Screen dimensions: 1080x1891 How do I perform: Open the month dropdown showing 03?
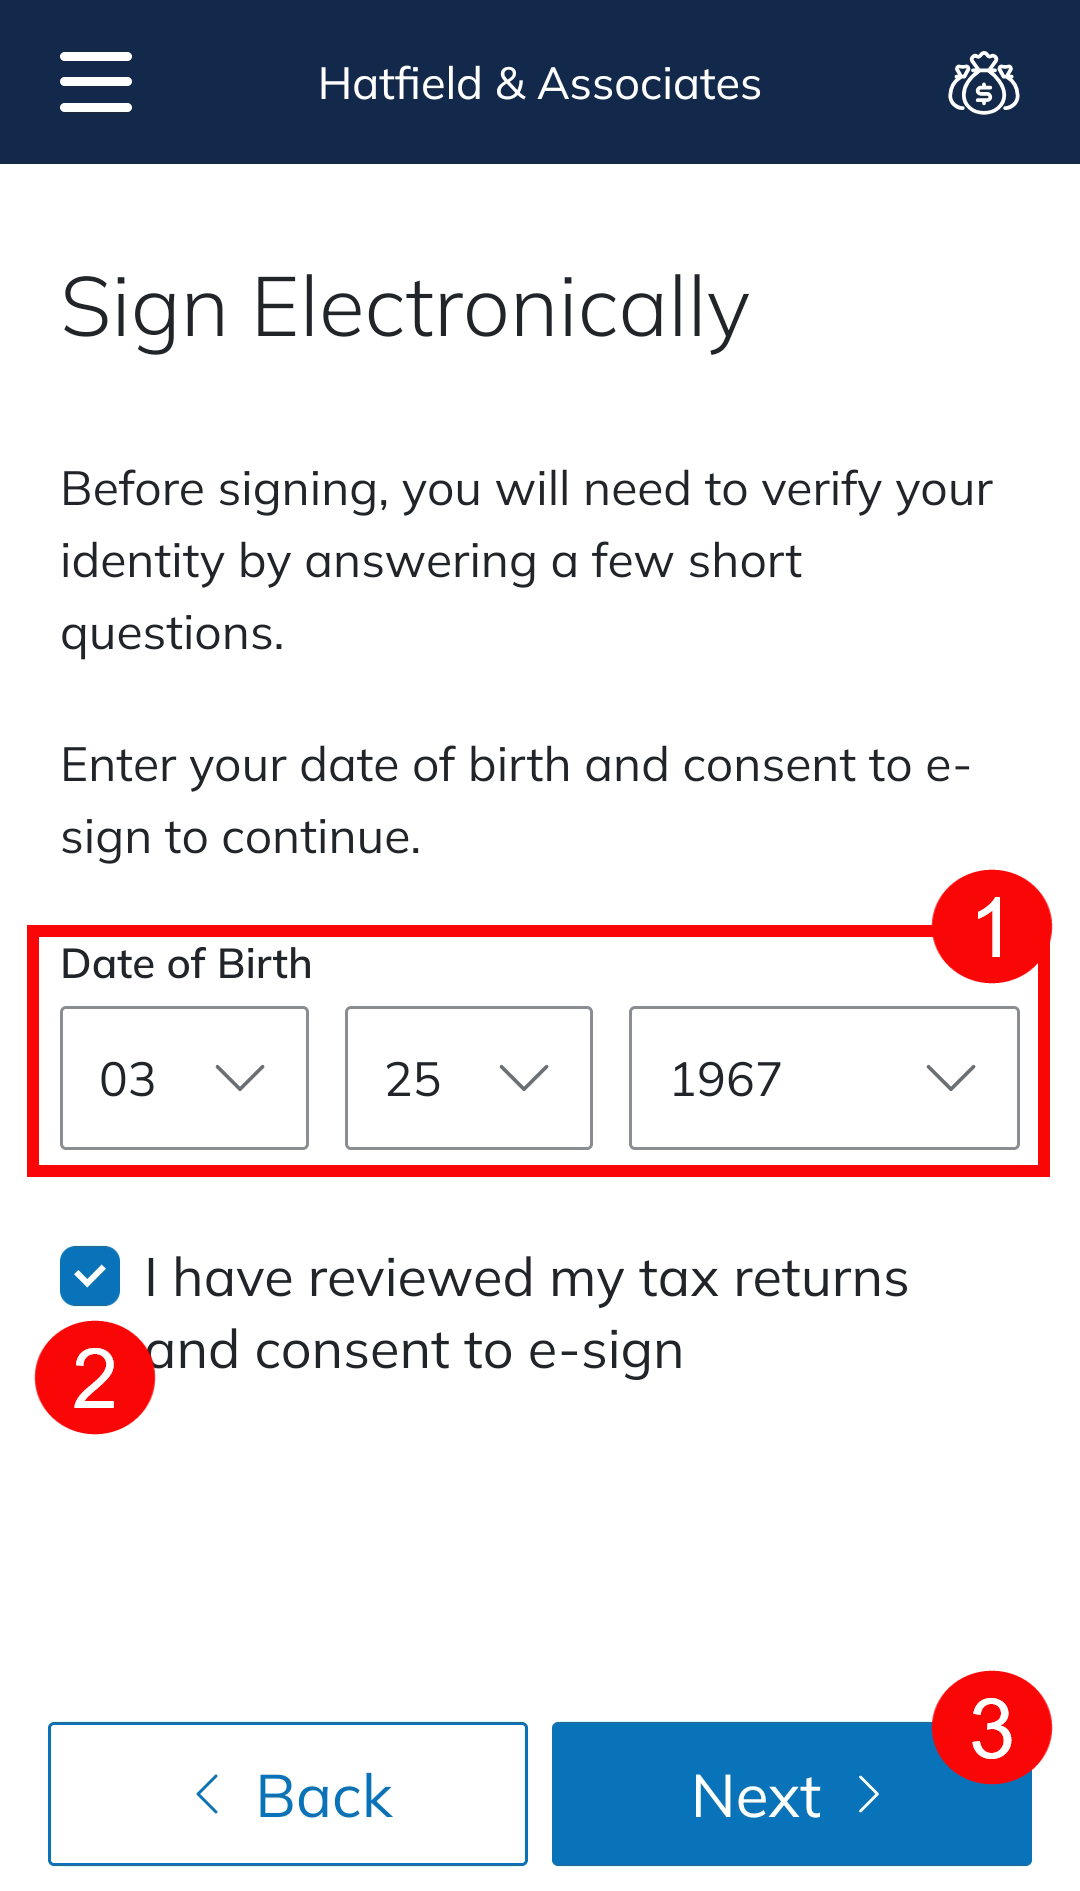tap(184, 1078)
